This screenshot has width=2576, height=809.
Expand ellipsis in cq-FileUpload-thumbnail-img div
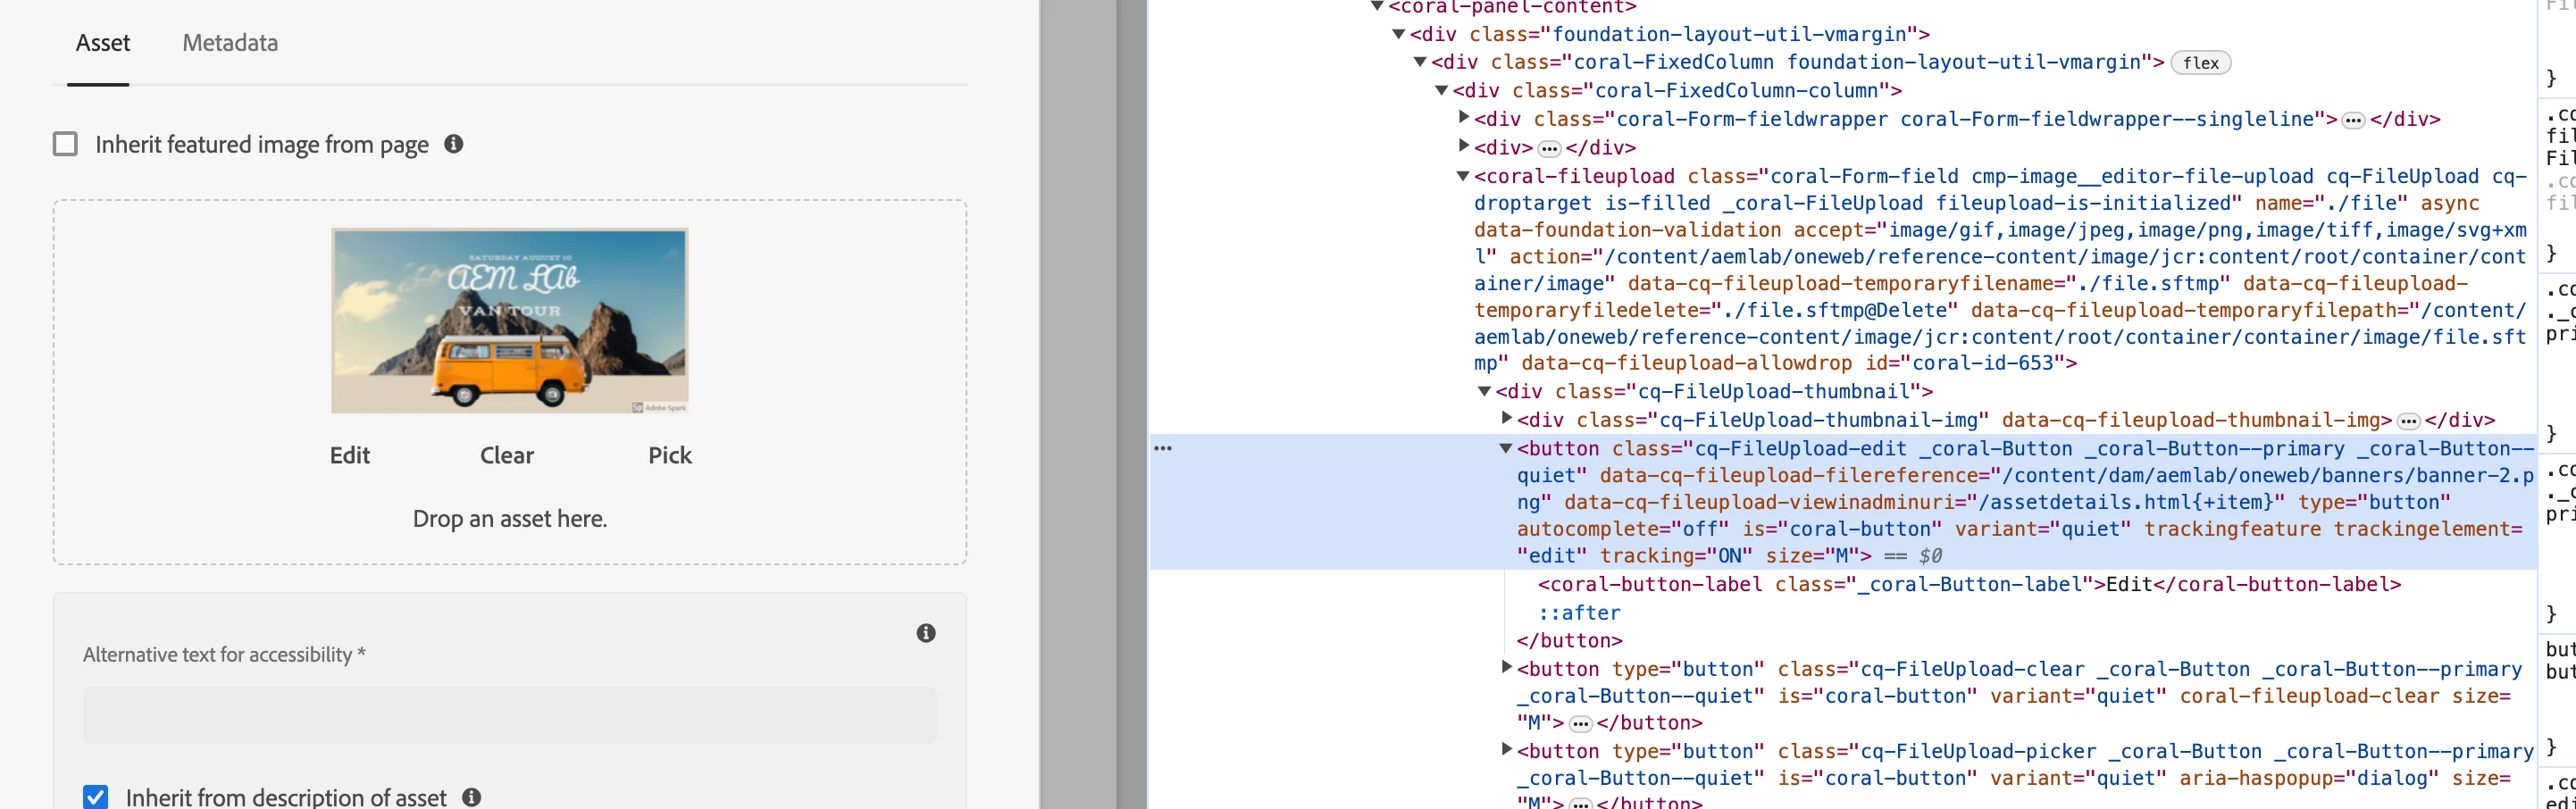[2409, 421]
